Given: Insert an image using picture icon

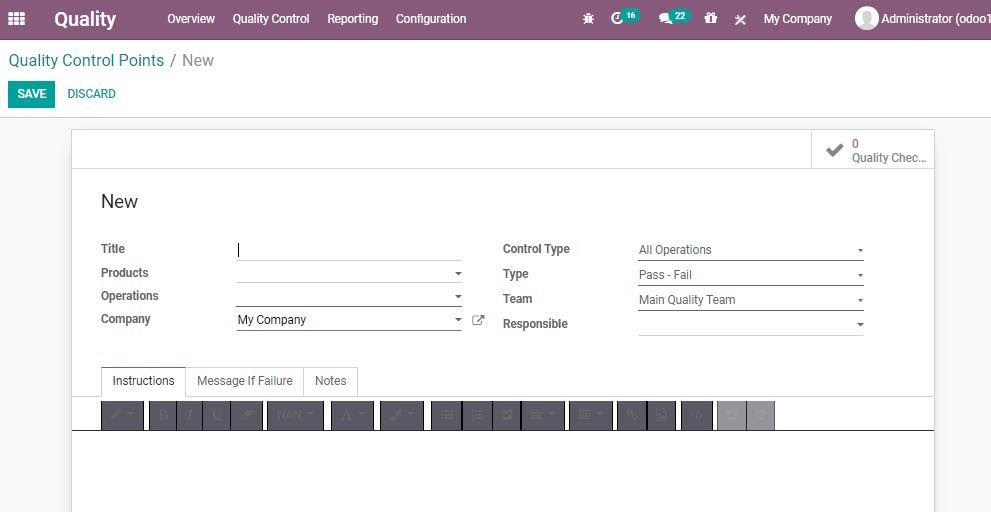Looking at the screenshot, I should coord(661,415).
